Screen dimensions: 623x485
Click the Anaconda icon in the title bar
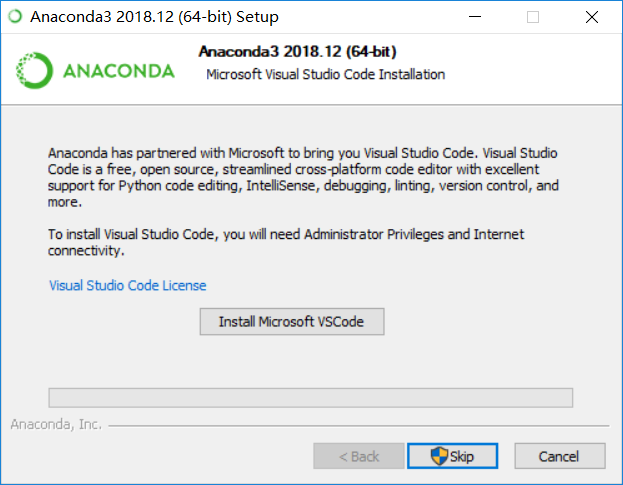pyautogui.click(x=15, y=17)
